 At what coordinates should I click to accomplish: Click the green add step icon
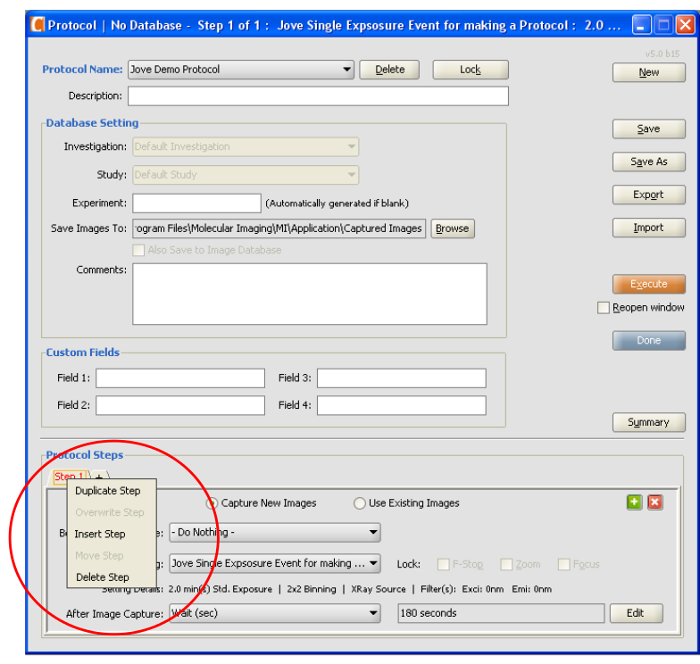coord(634,502)
